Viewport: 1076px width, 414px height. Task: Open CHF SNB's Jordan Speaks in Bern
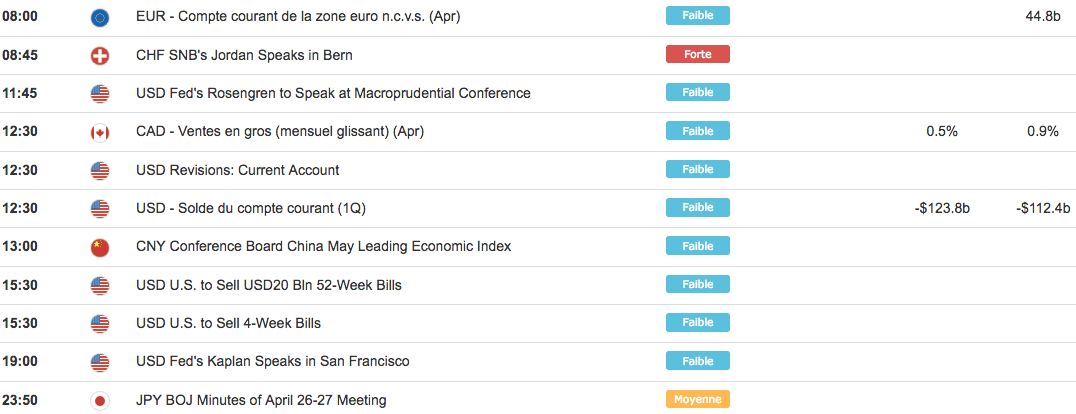coord(244,55)
